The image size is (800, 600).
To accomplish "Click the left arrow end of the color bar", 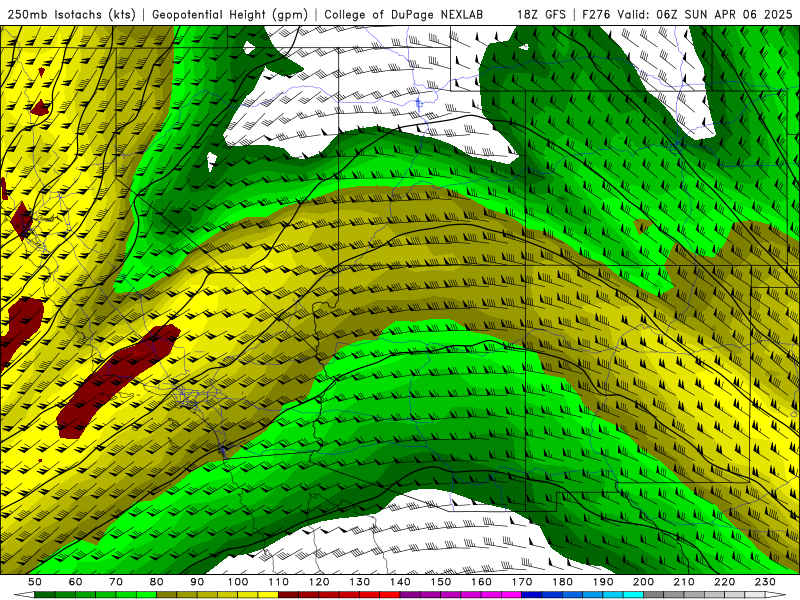I will 24,595.
